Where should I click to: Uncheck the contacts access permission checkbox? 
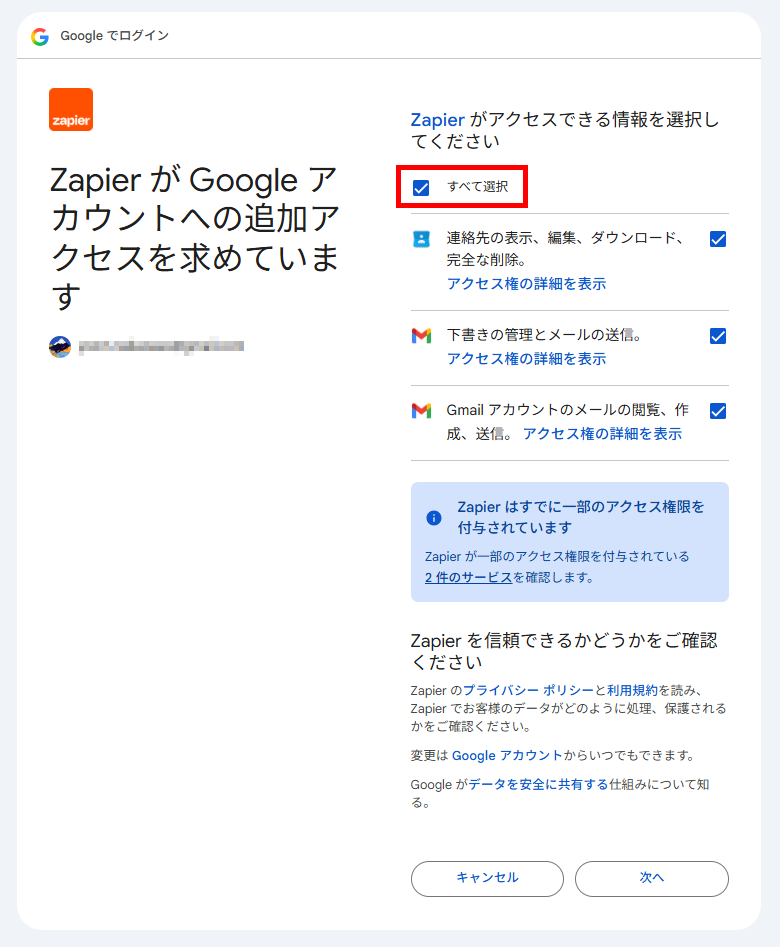(718, 239)
